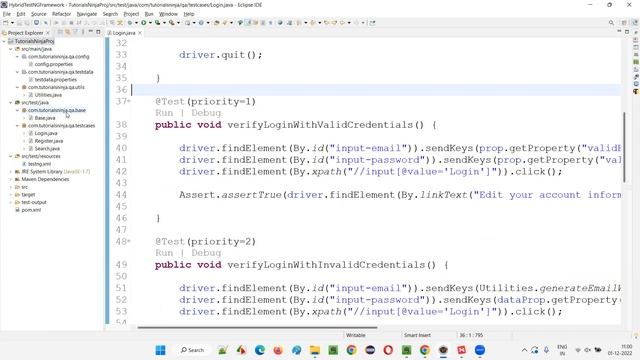Click the green Run button in toolbar
Screen dimensions: 640x360
pos(144,23)
